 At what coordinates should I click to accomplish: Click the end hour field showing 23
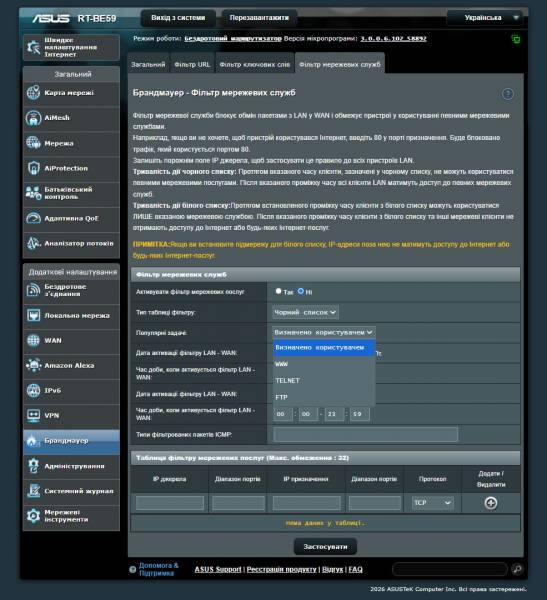click(333, 414)
